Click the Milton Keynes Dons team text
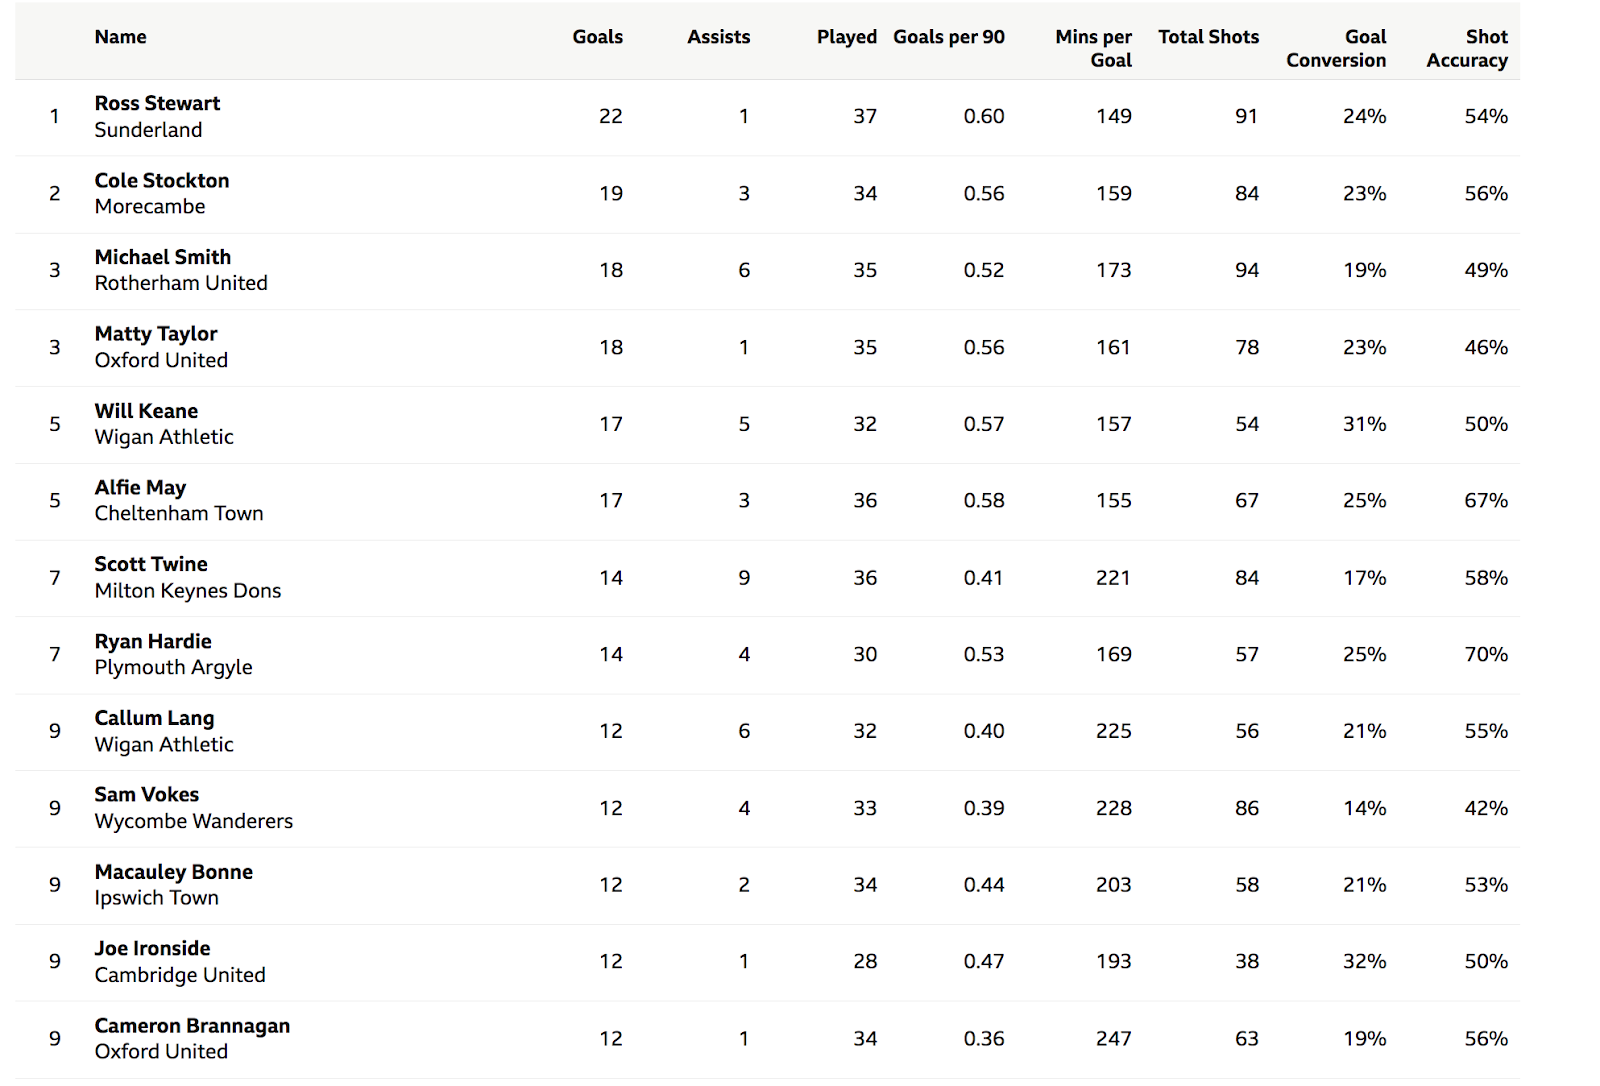Screen dimensions: 1600x1086 coord(188,591)
